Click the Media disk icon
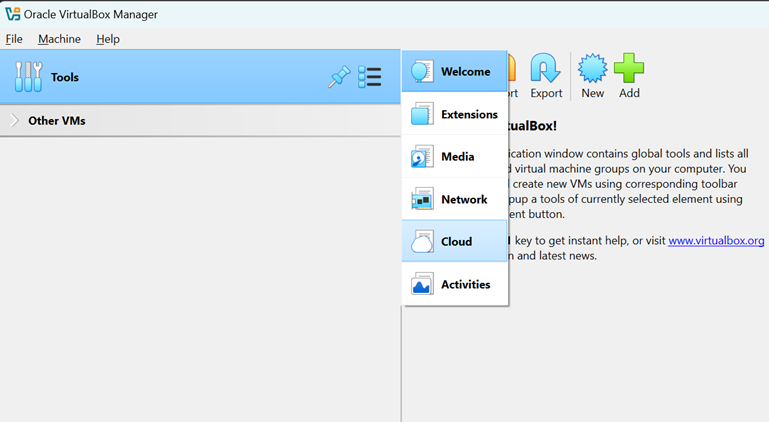This screenshot has height=422, width=769. pos(422,156)
